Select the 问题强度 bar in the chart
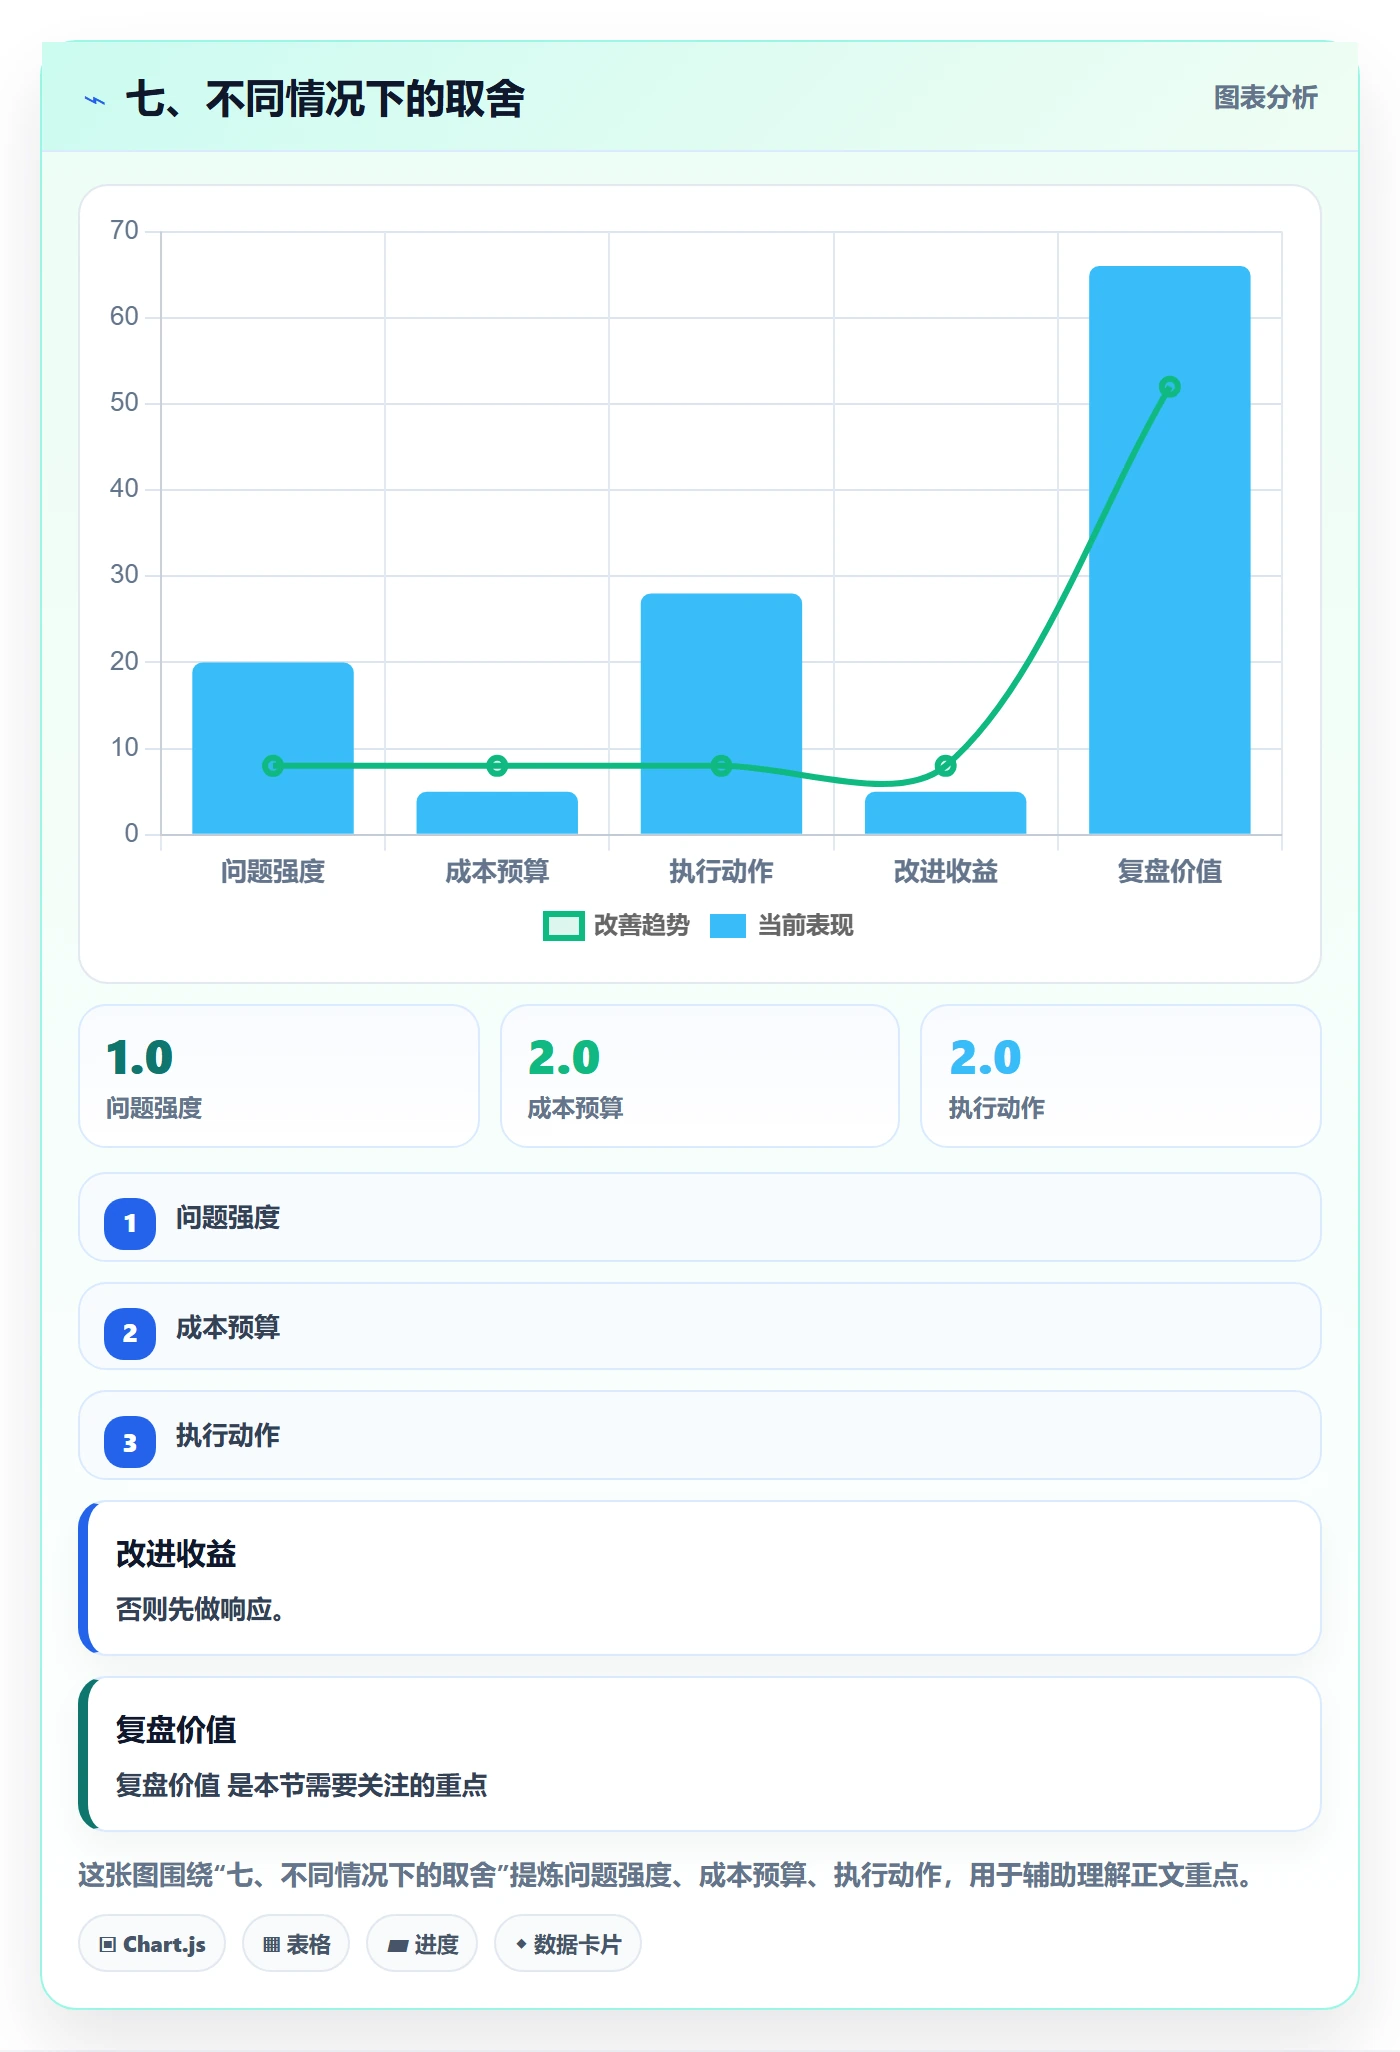 273,748
